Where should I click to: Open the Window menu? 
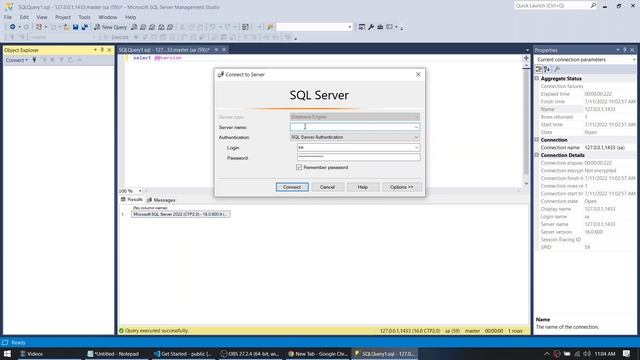pos(108,17)
